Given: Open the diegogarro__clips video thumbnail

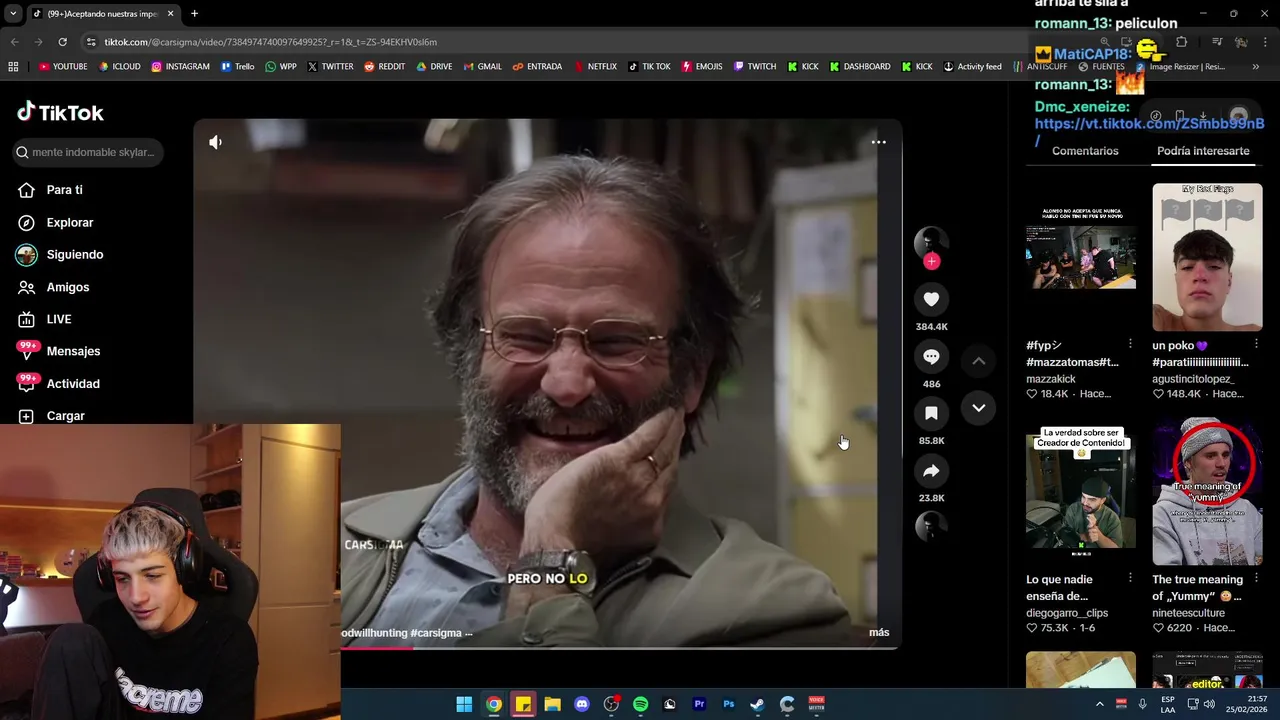Looking at the screenshot, I should tap(1081, 491).
